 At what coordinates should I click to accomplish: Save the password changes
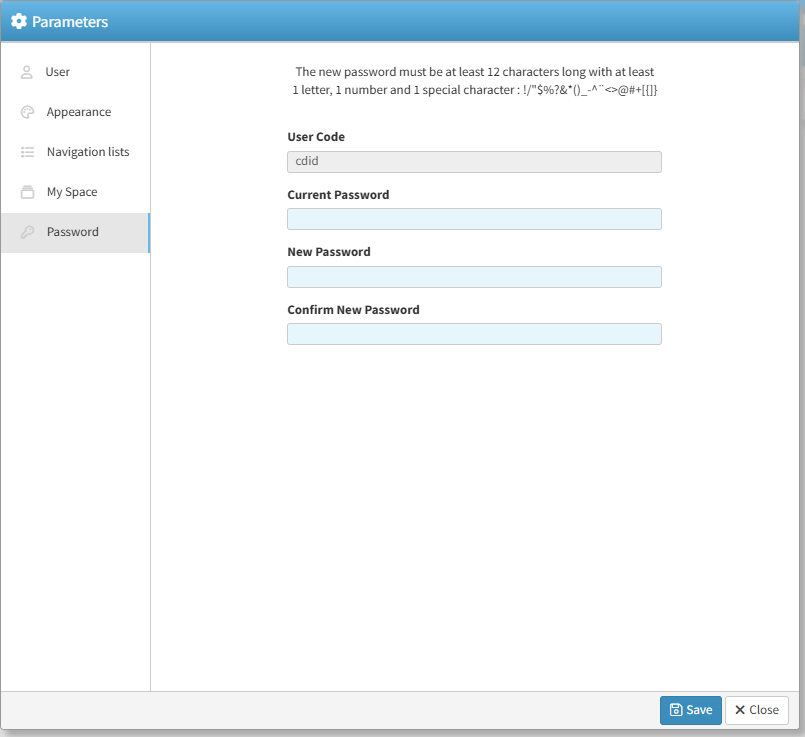coord(691,710)
